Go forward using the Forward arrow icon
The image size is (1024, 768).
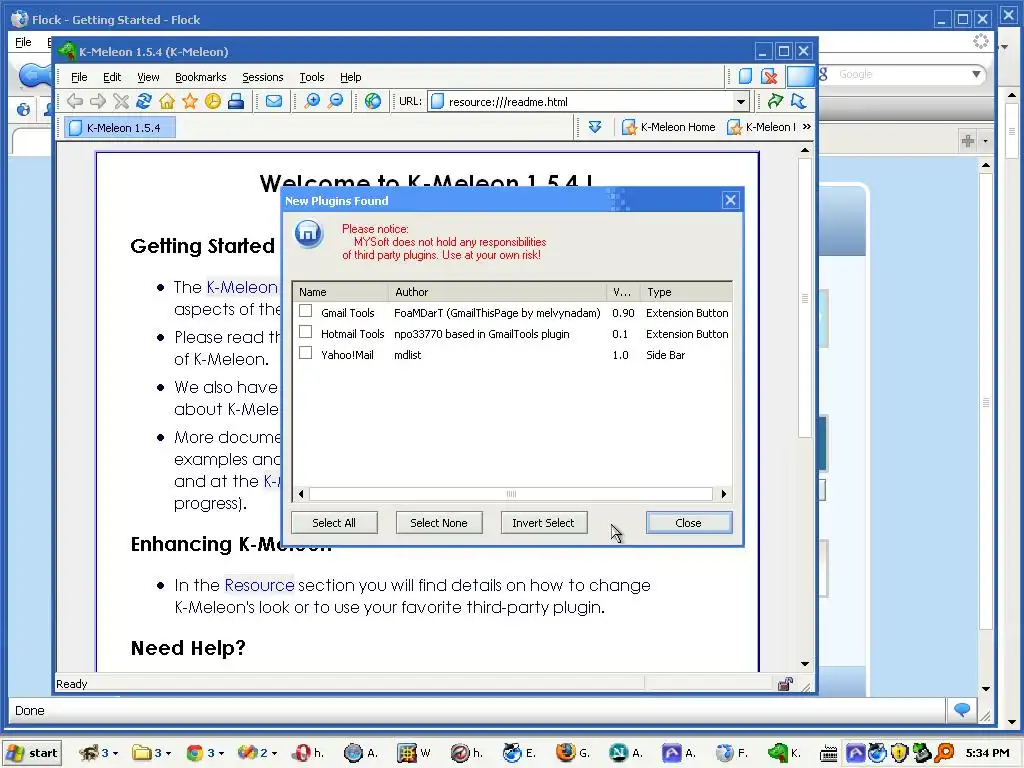[x=98, y=101]
